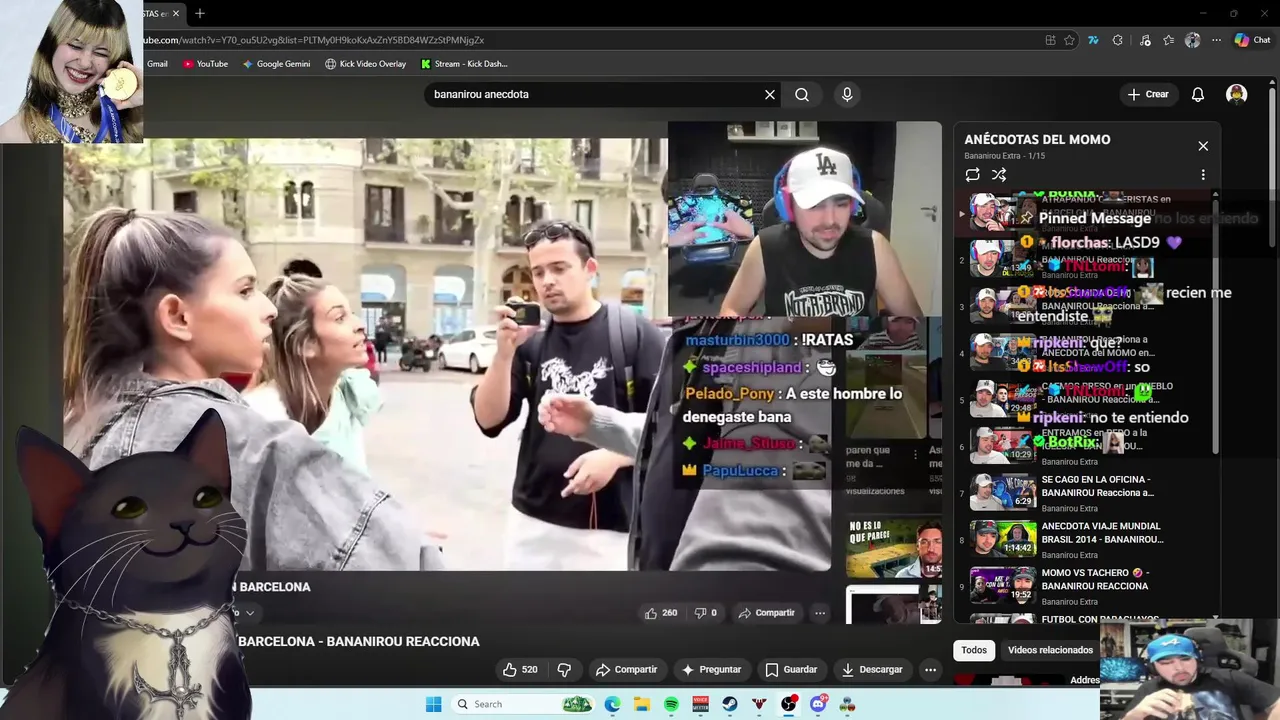1280x720 pixels.
Task: Close the current browser tab
Action: pyautogui.click(x=176, y=13)
